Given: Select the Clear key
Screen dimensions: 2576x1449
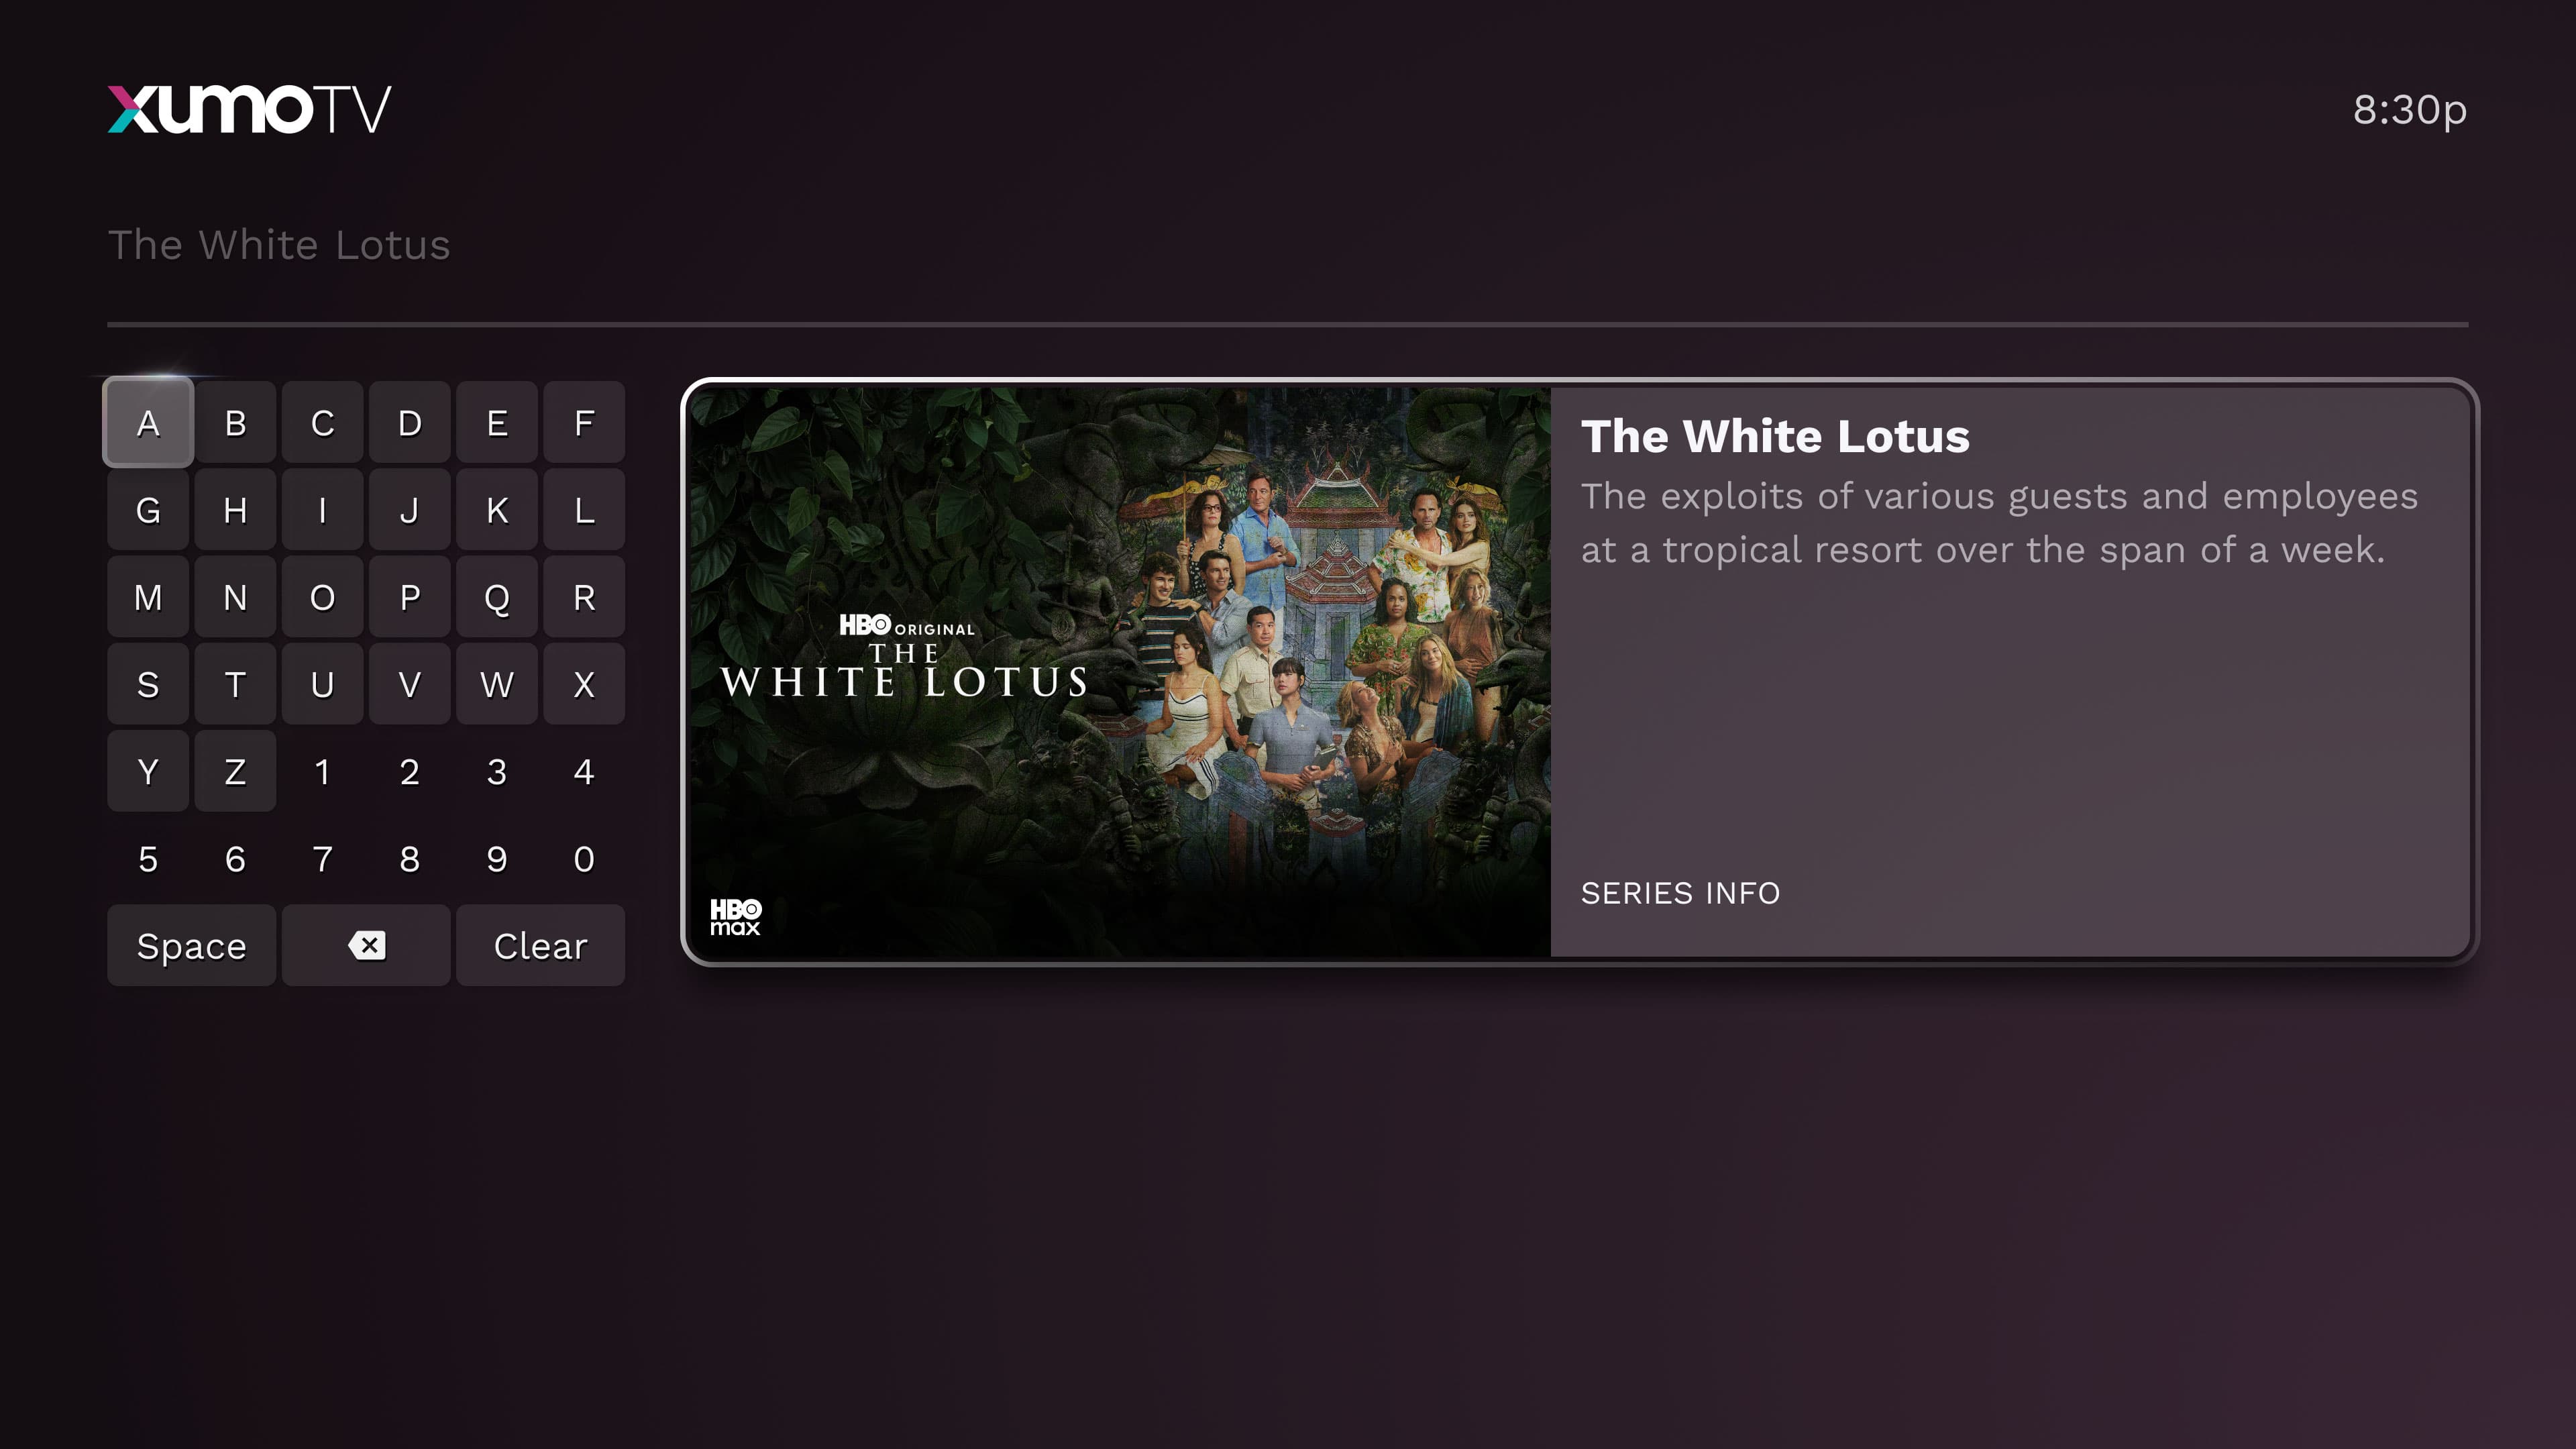Looking at the screenshot, I should point(540,945).
